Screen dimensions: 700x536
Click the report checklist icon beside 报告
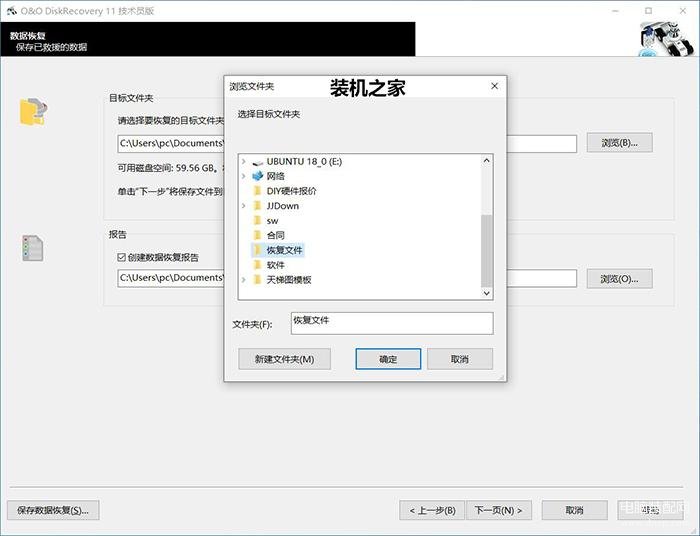(33, 248)
